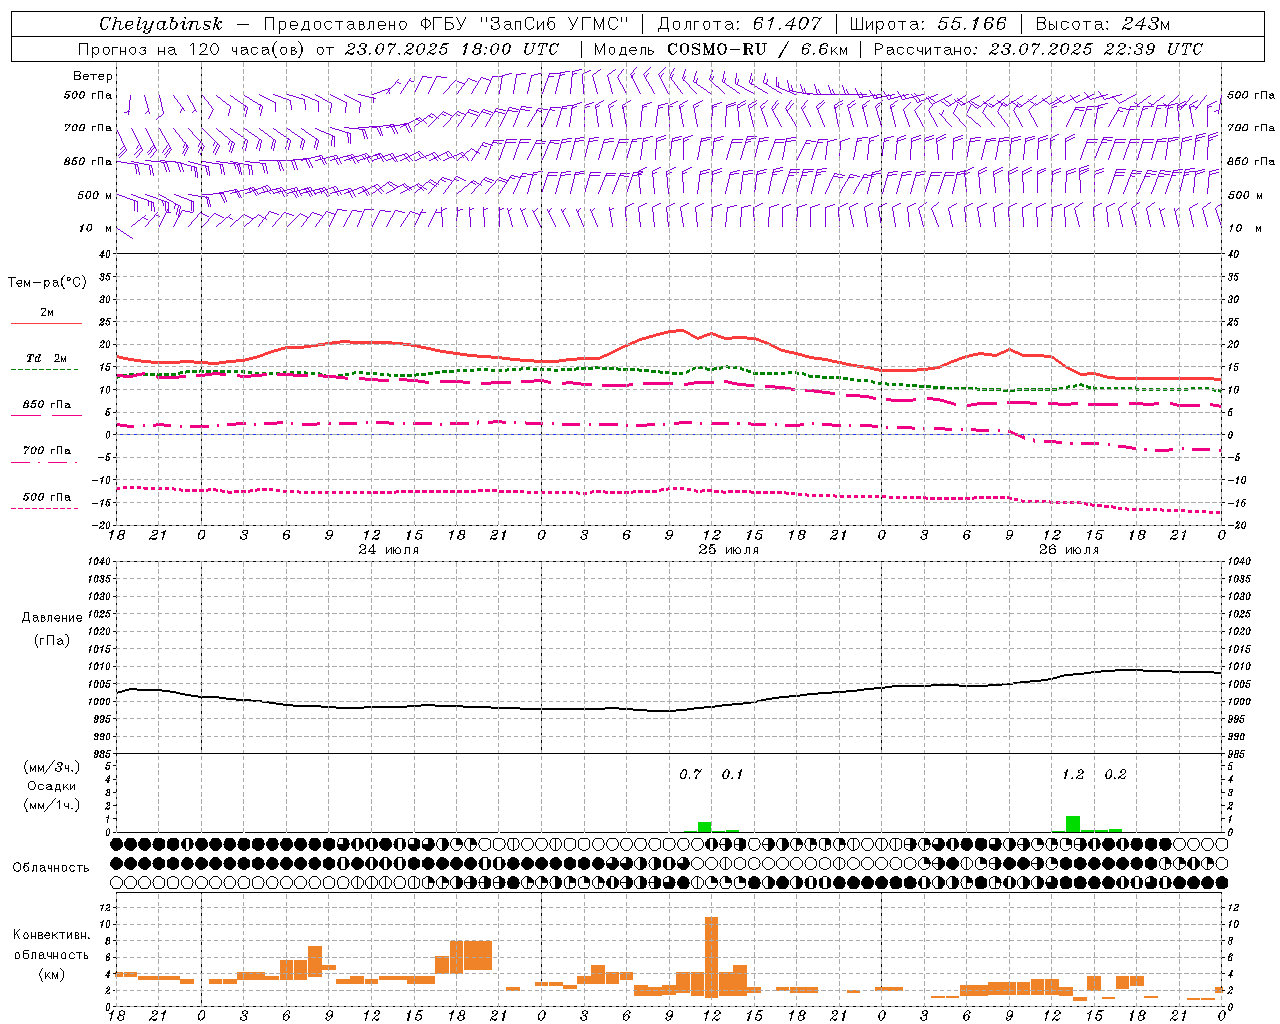Viewport: 1280px width, 1024px height.
Task: Click the Chelyabinsk station title
Action: pyautogui.click(x=160, y=24)
